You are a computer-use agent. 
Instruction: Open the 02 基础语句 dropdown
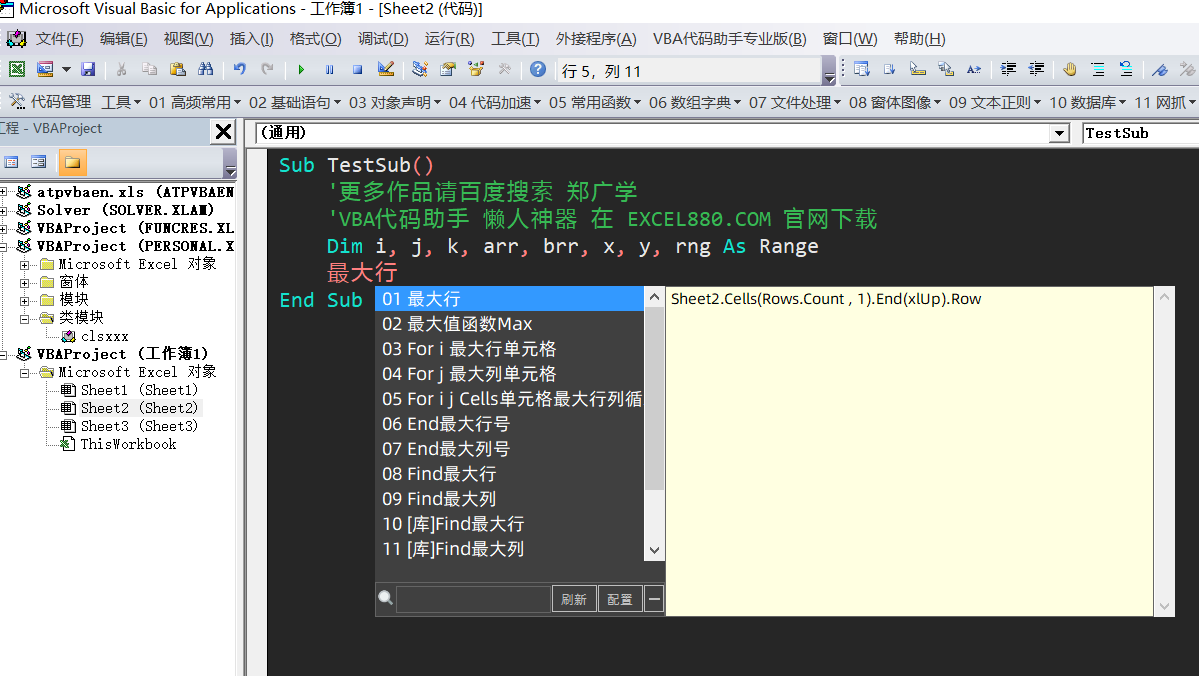coord(294,102)
